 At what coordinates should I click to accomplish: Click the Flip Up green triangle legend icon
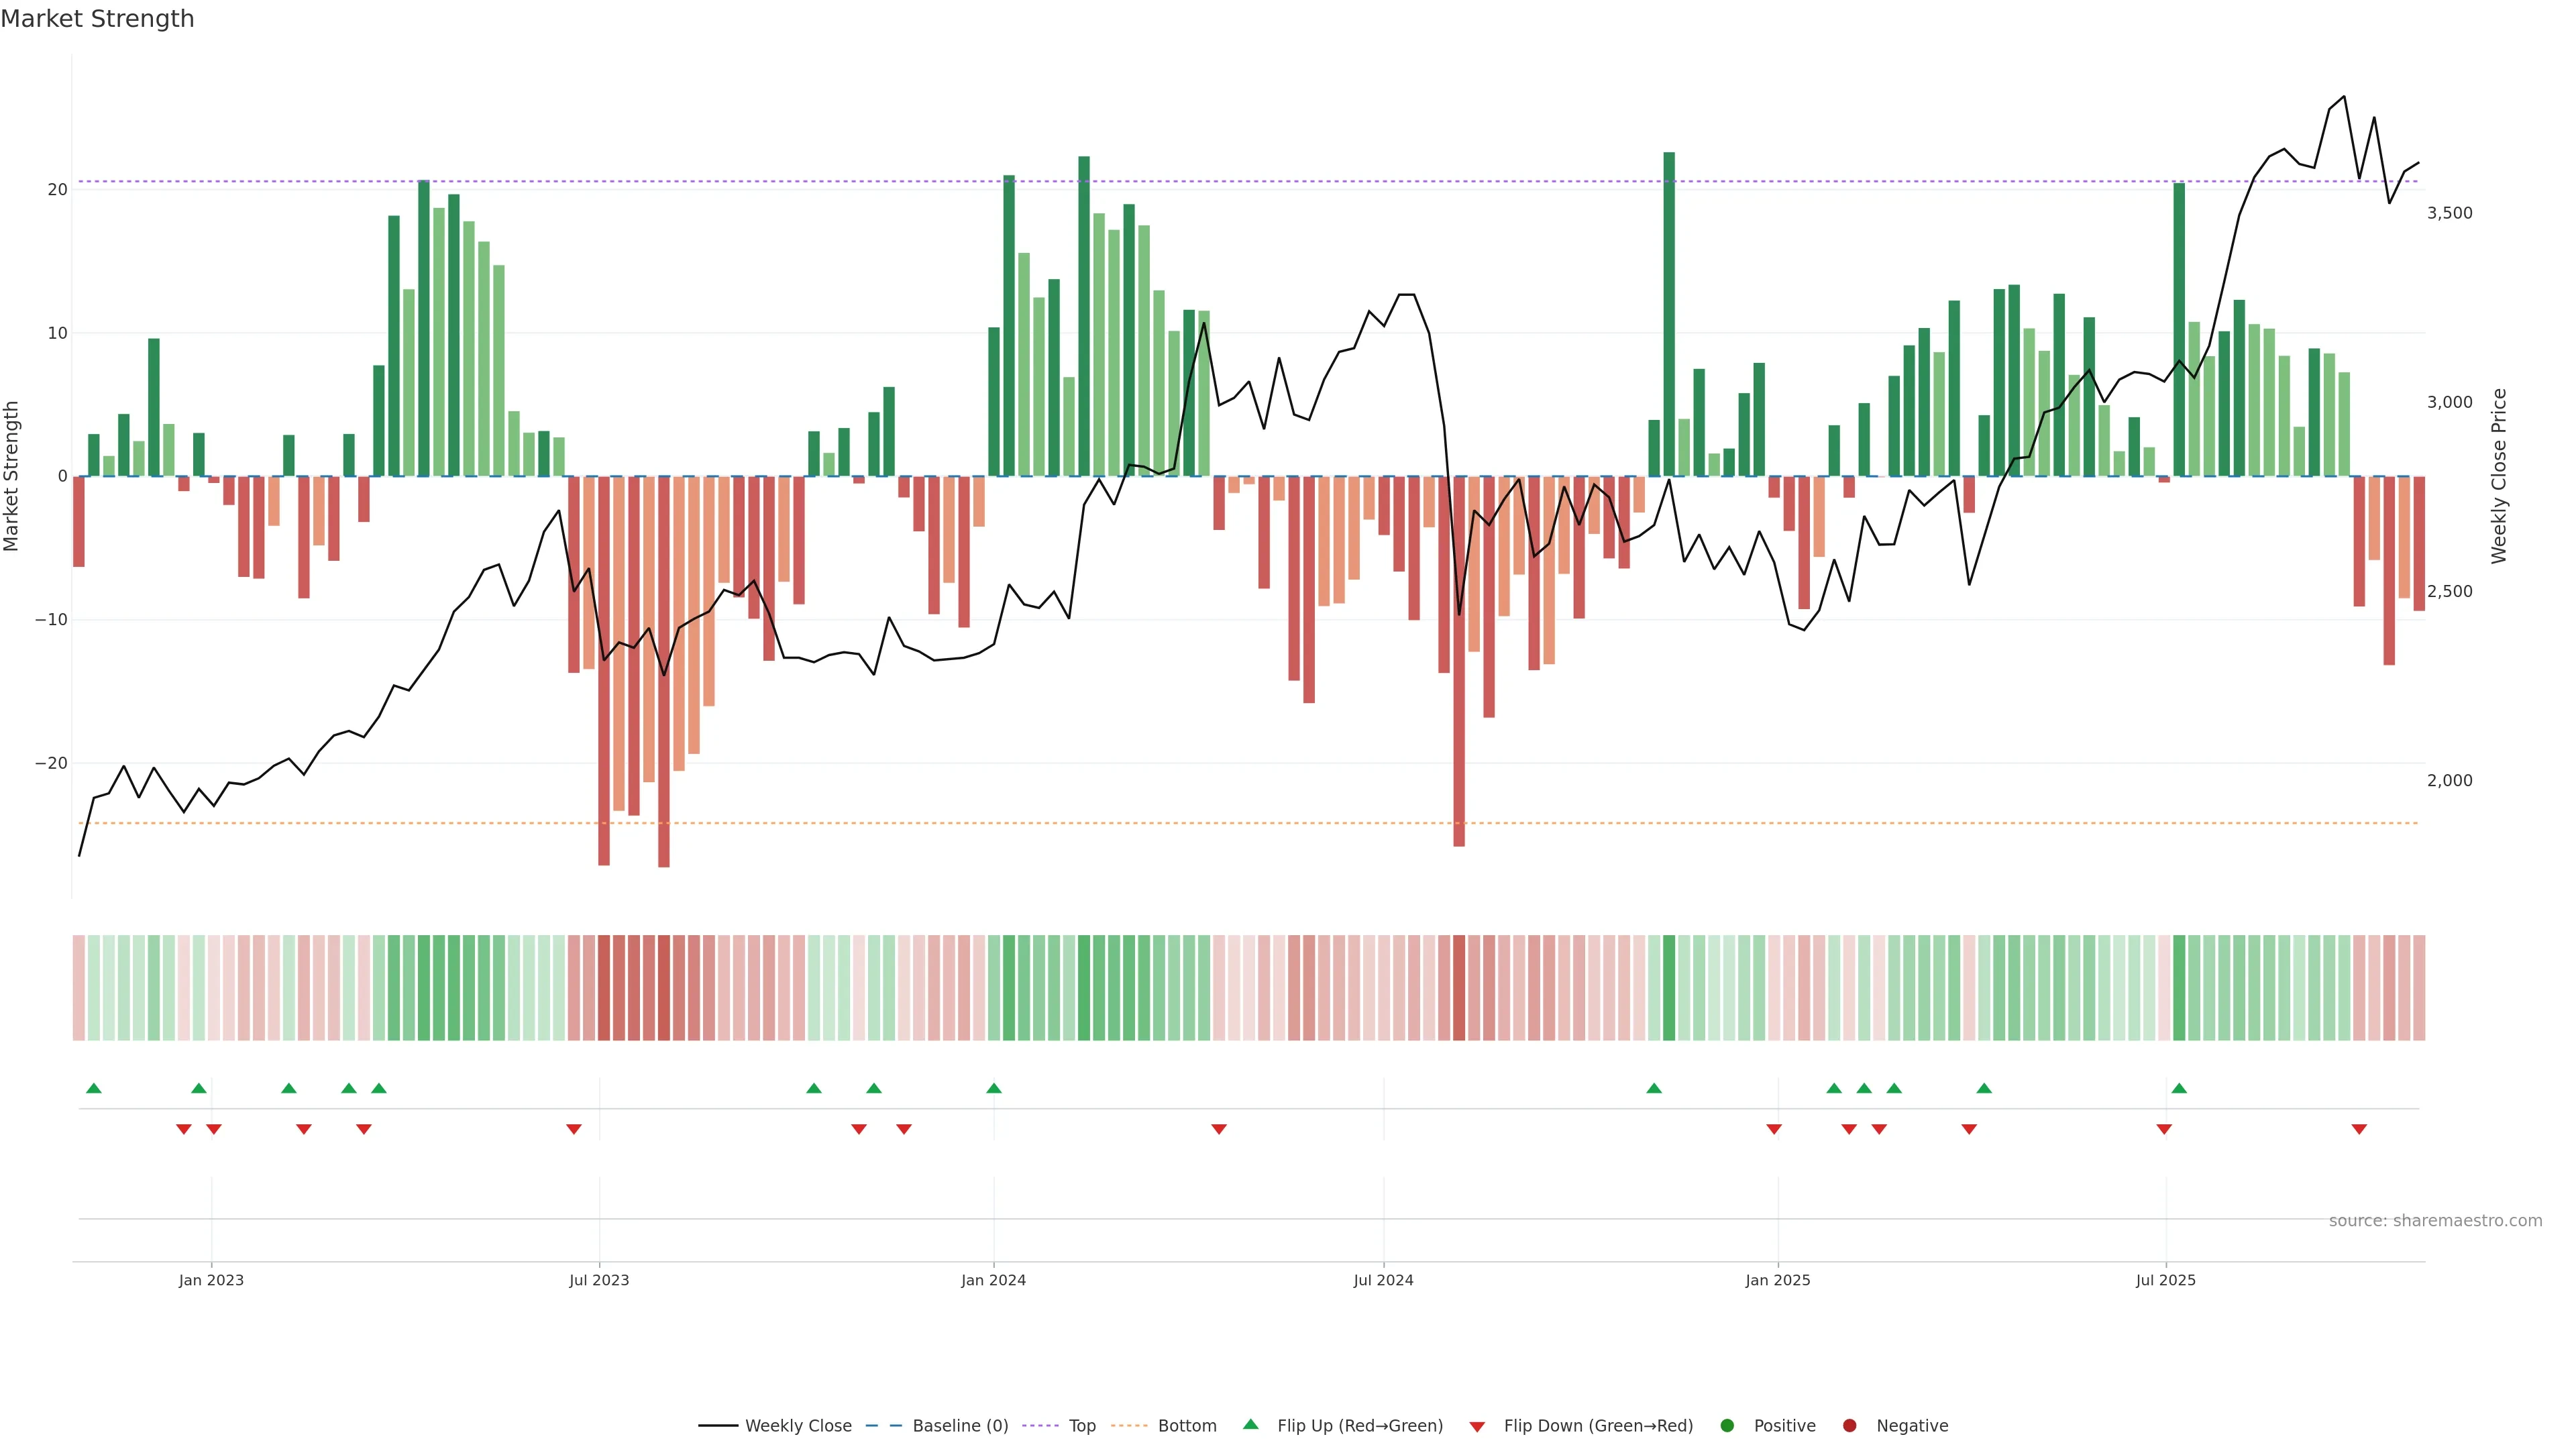1250,1425
